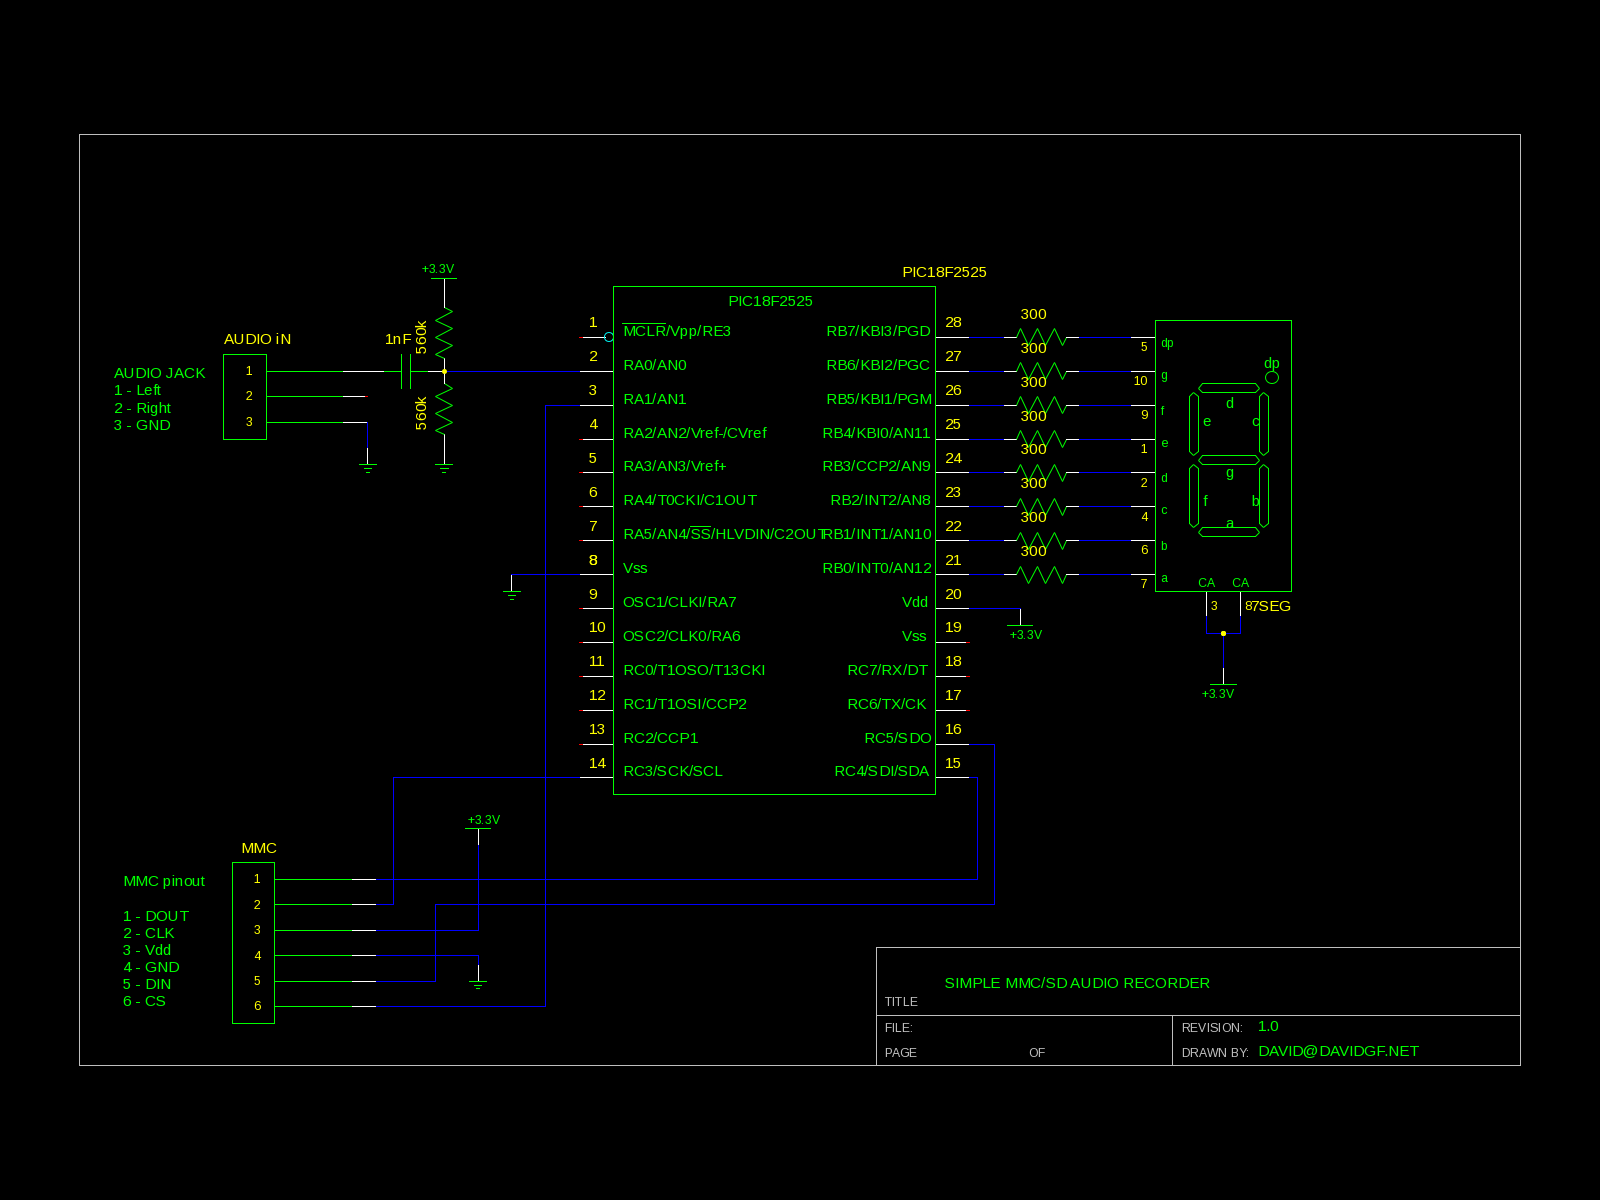Click the RC5/SDO pin label

[x=898, y=738]
